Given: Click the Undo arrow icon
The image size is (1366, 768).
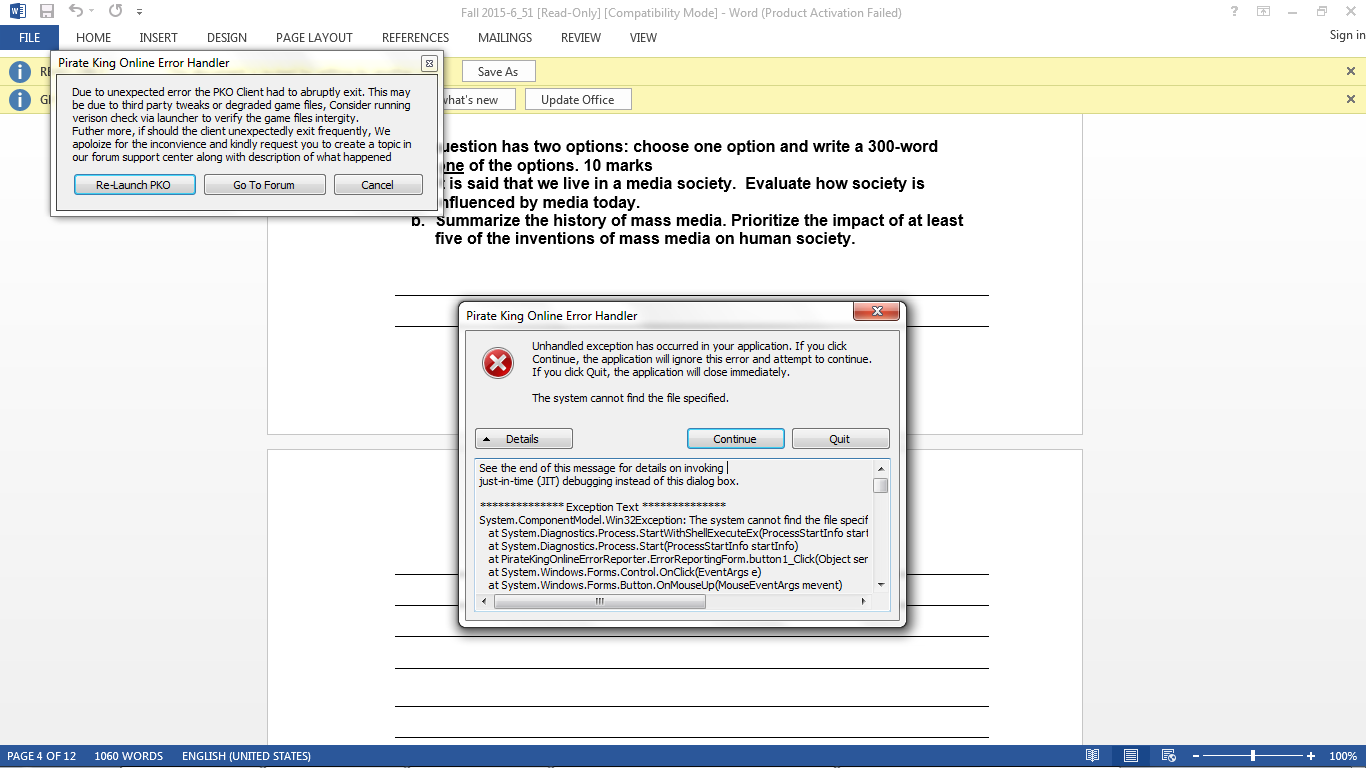Looking at the screenshot, I should (x=76, y=12).
